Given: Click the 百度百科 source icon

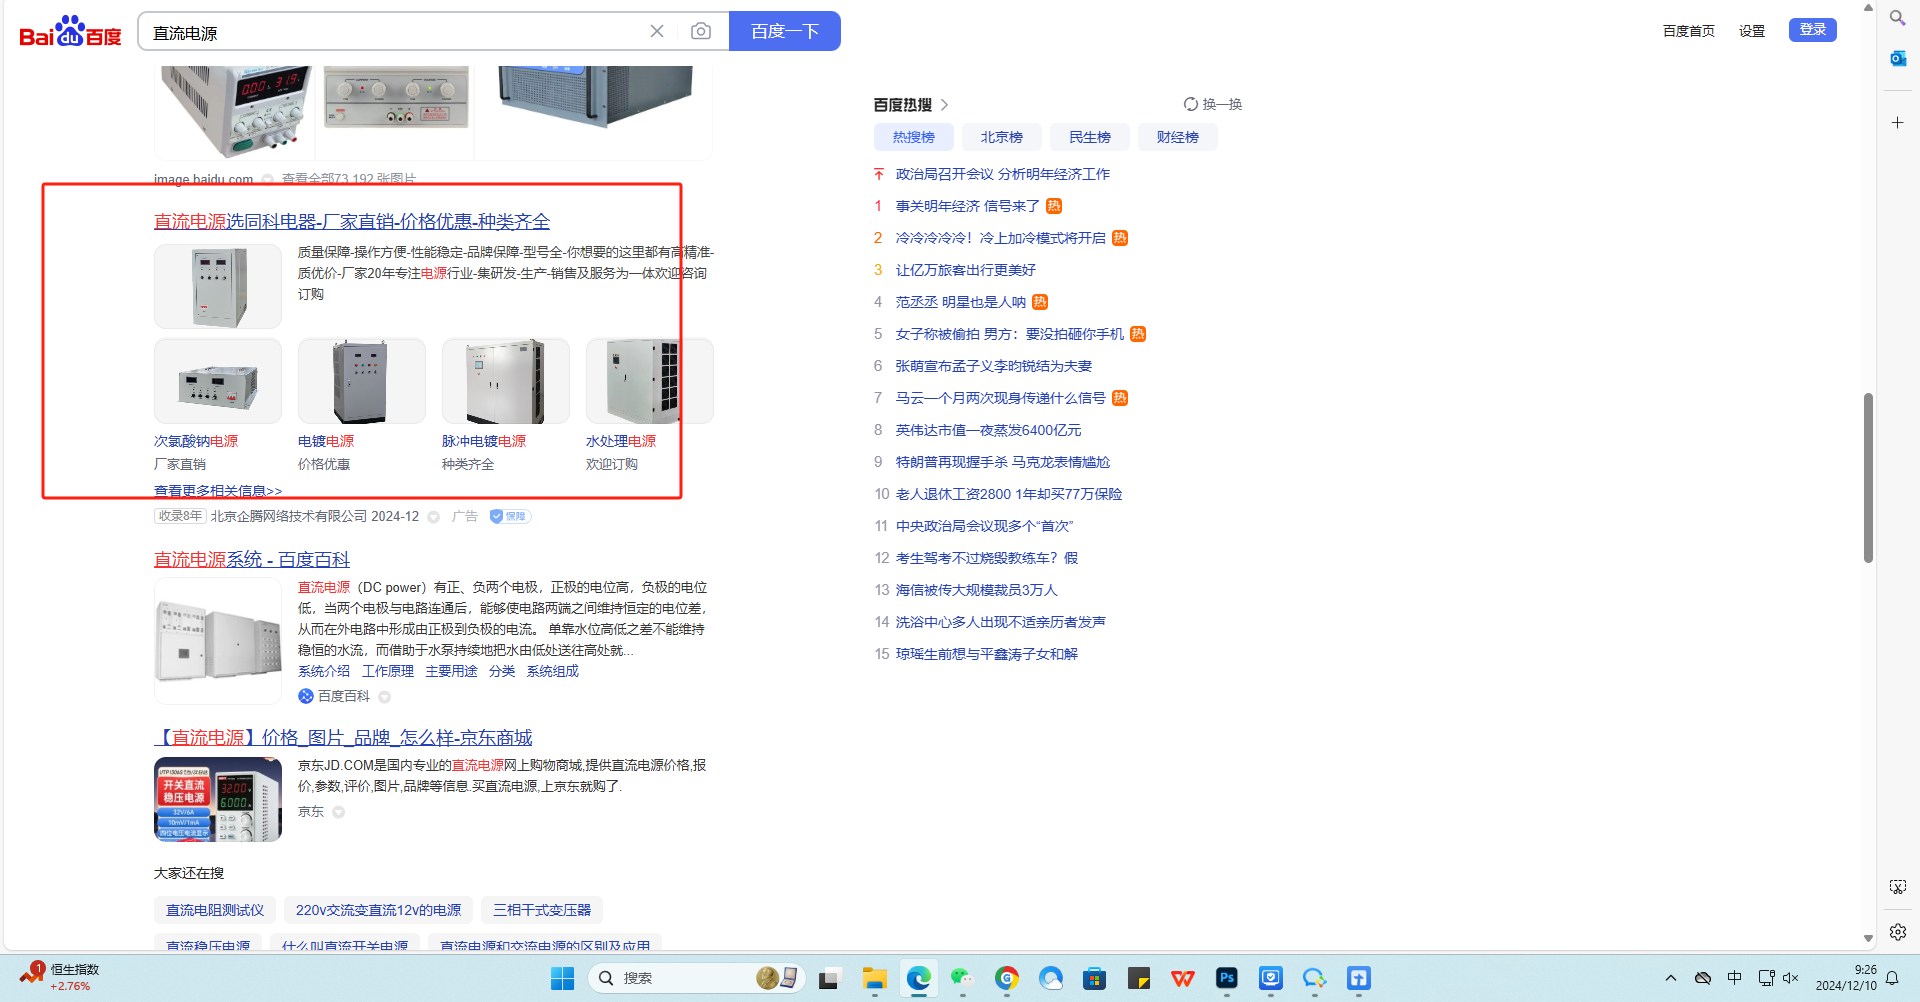Looking at the screenshot, I should point(306,696).
